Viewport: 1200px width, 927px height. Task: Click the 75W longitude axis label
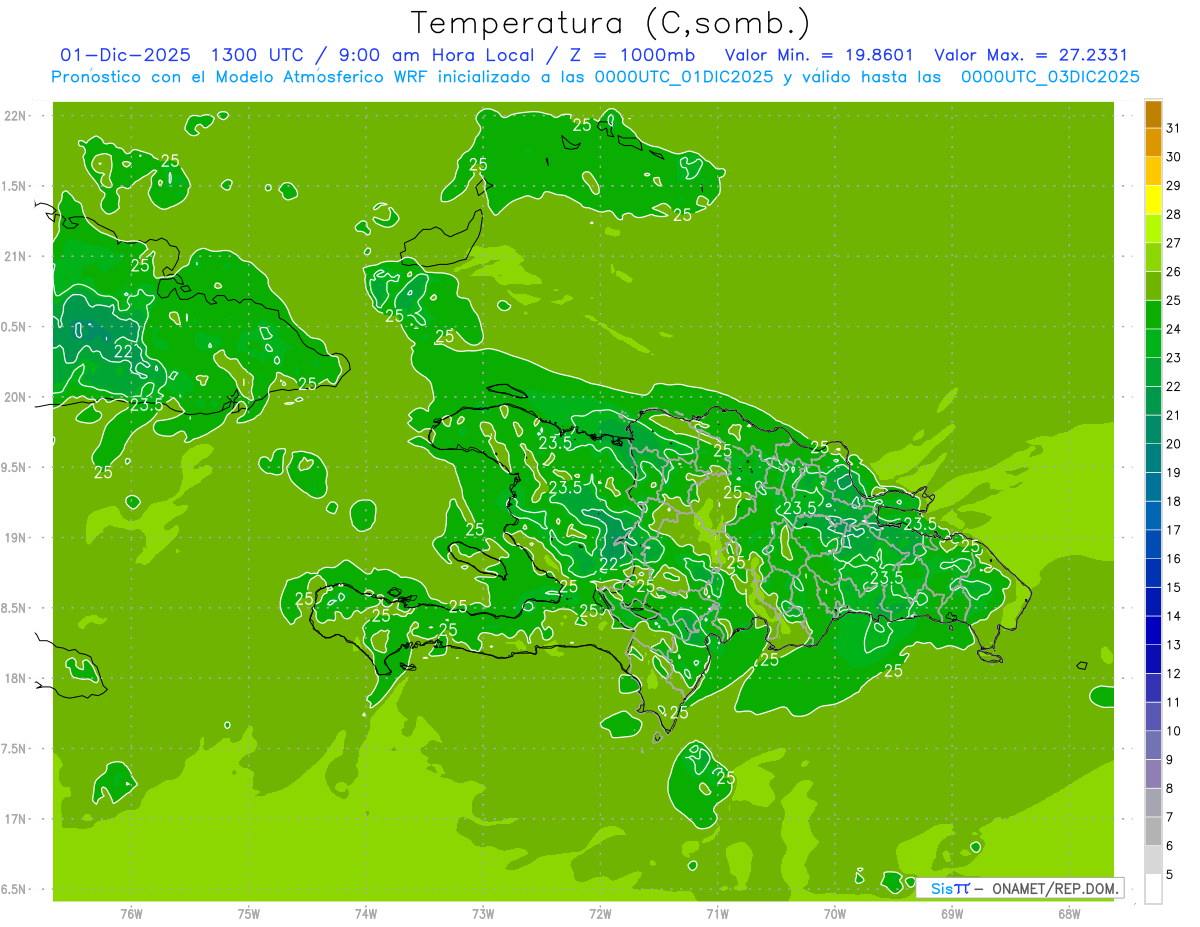(249, 914)
